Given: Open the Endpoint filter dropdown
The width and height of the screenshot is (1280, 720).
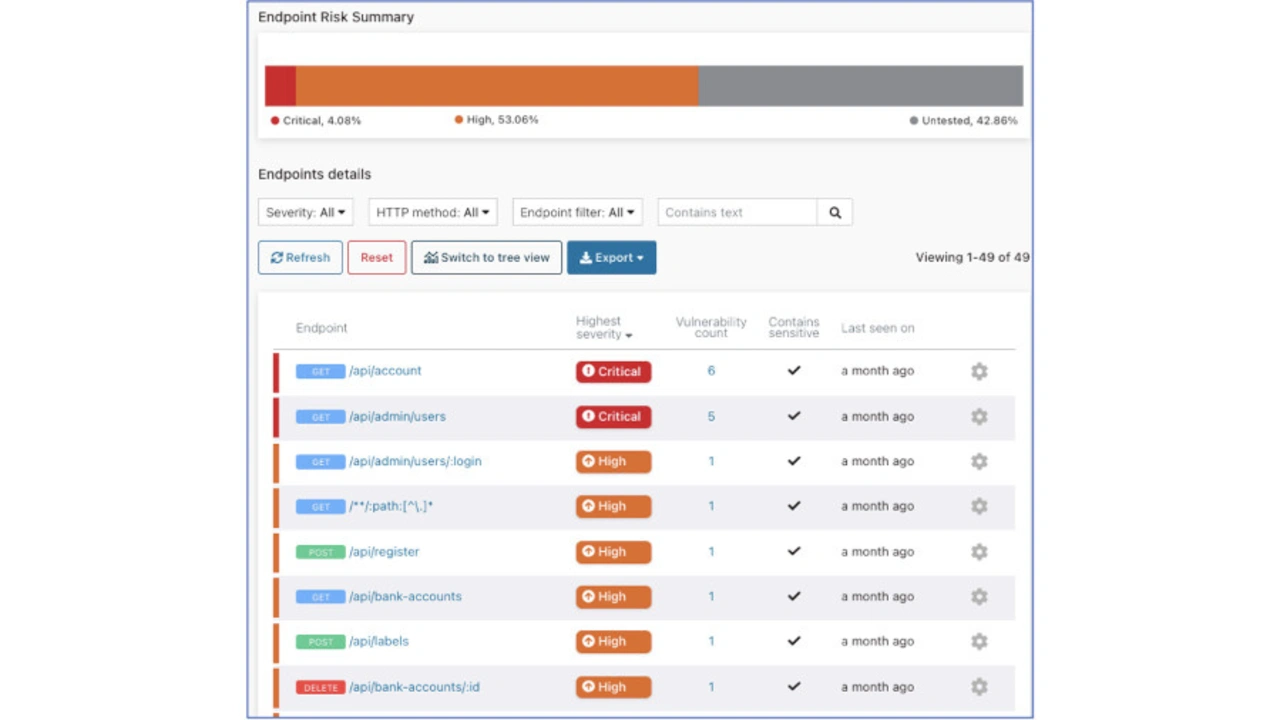Looking at the screenshot, I should [577, 212].
